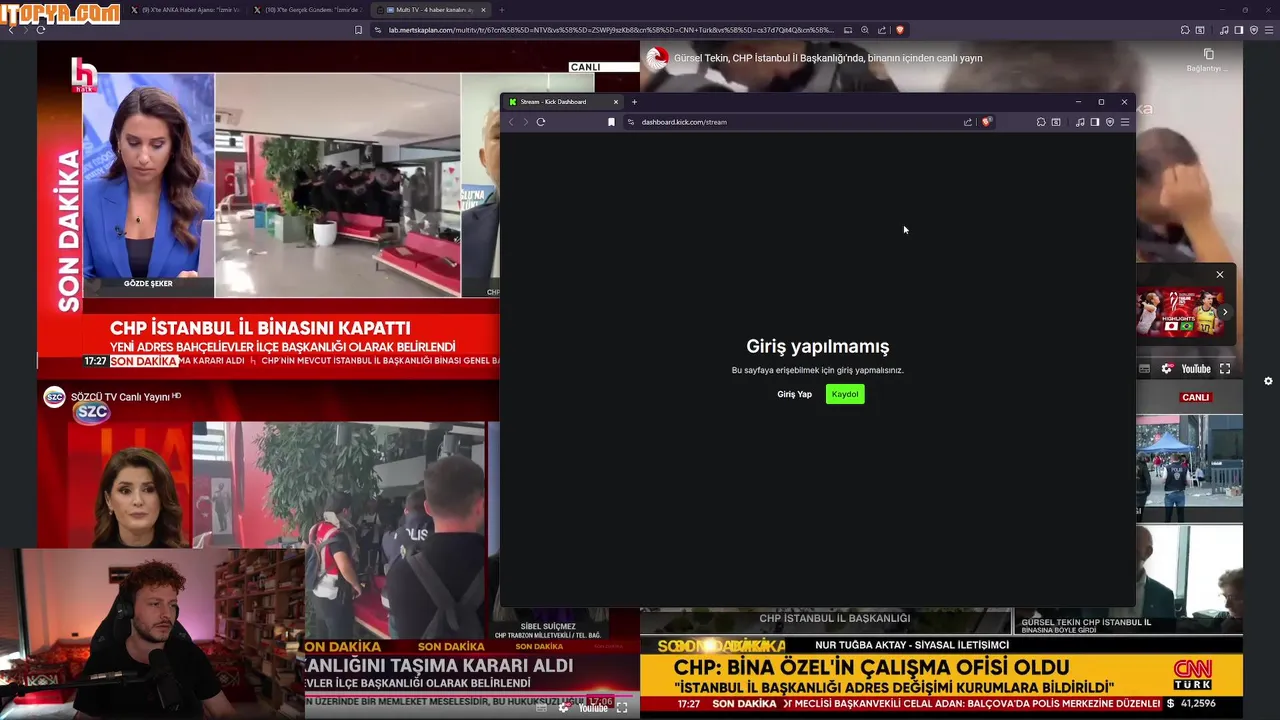The width and height of the screenshot is (1280, 720).
Task: Copy link via Bağlantıyı icon on video
Action: 1207,60
